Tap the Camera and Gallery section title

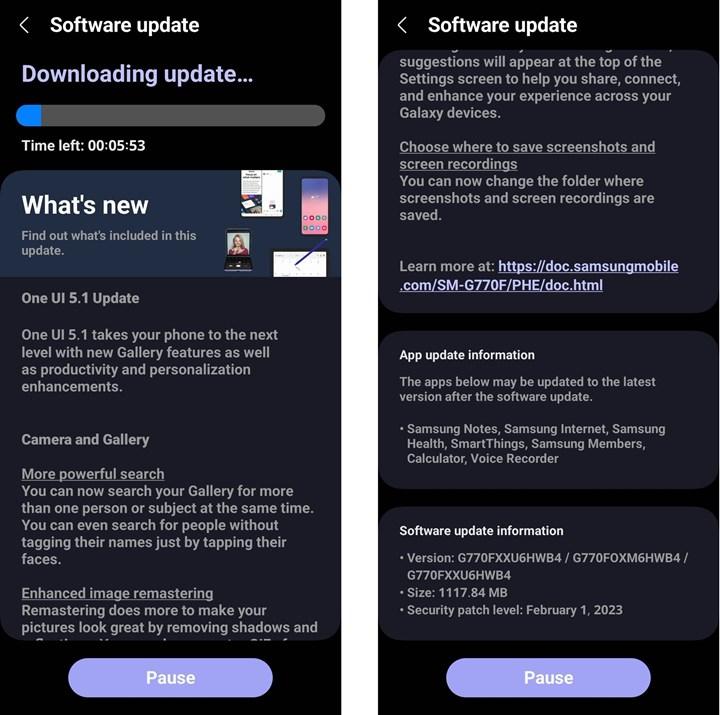click(85, 439)
